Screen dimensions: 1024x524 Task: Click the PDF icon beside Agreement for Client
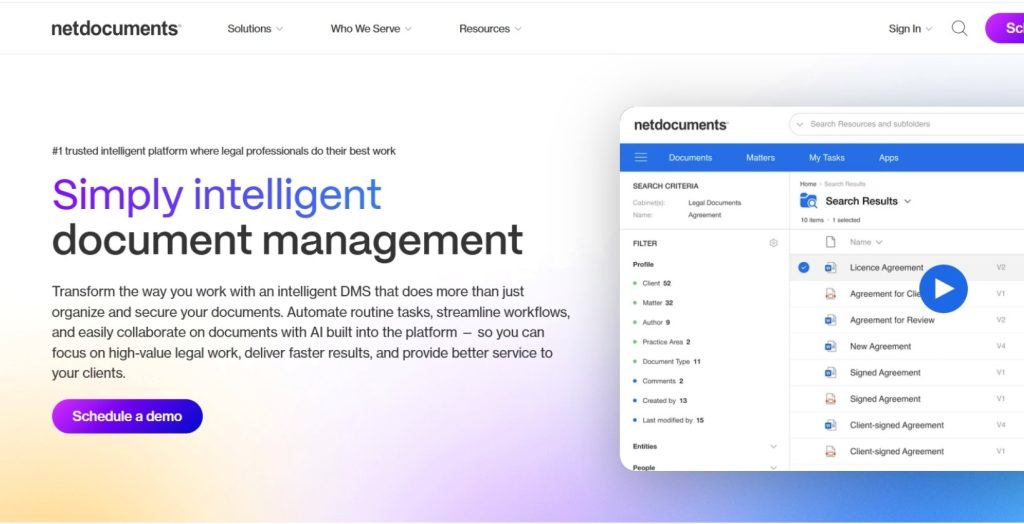point(830,294)
